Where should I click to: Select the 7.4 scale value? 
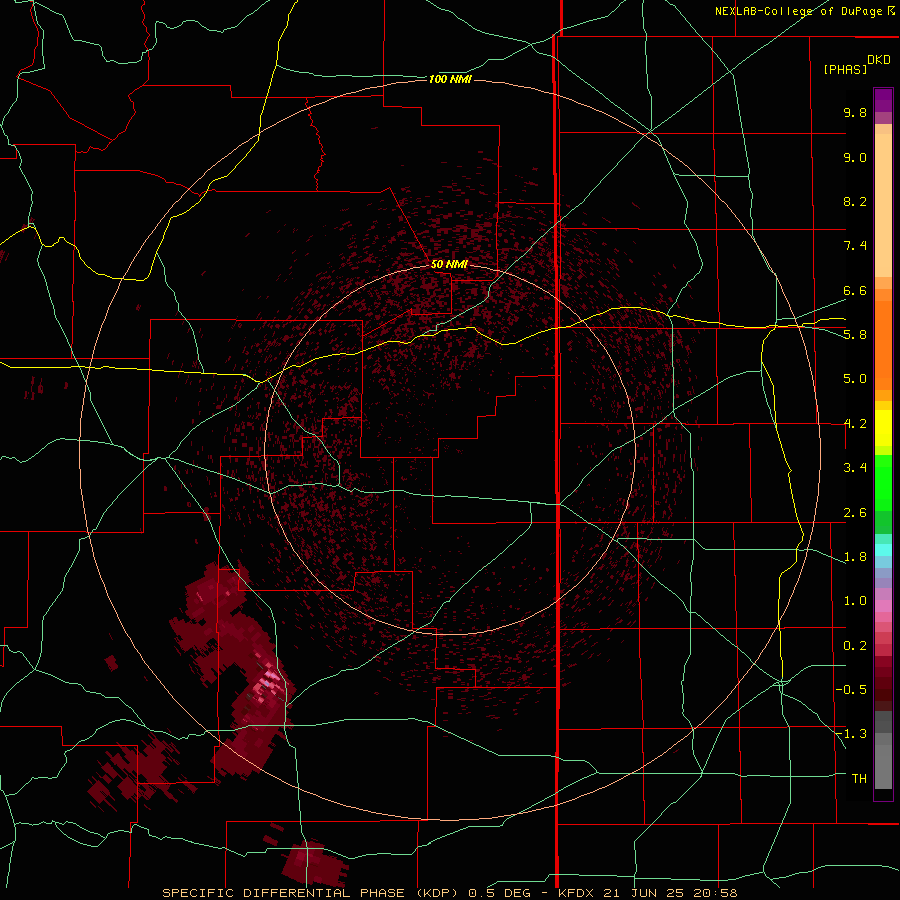click(855, 246)
